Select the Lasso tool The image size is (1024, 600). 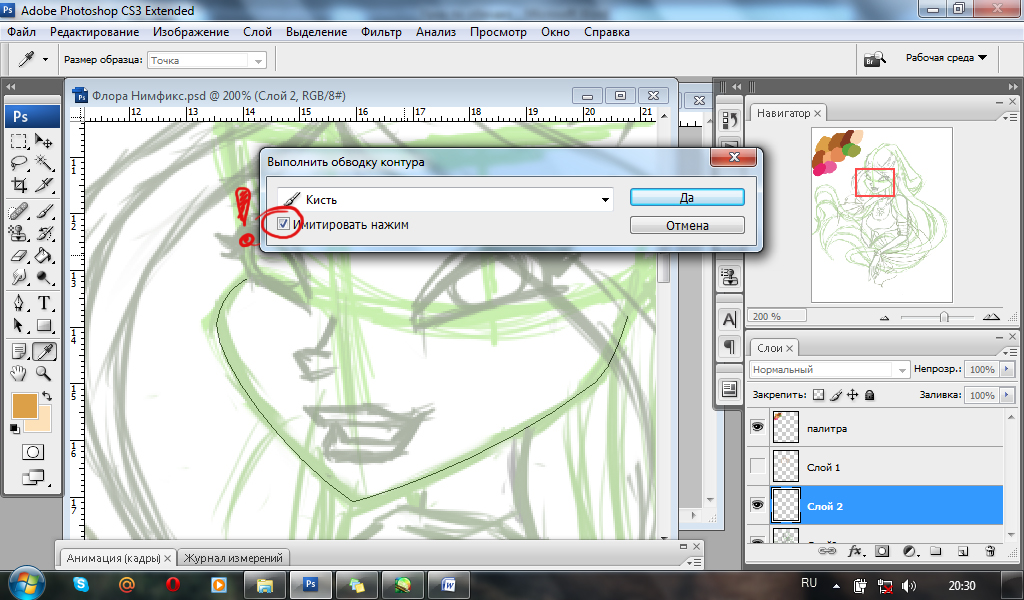click(19, 163)
